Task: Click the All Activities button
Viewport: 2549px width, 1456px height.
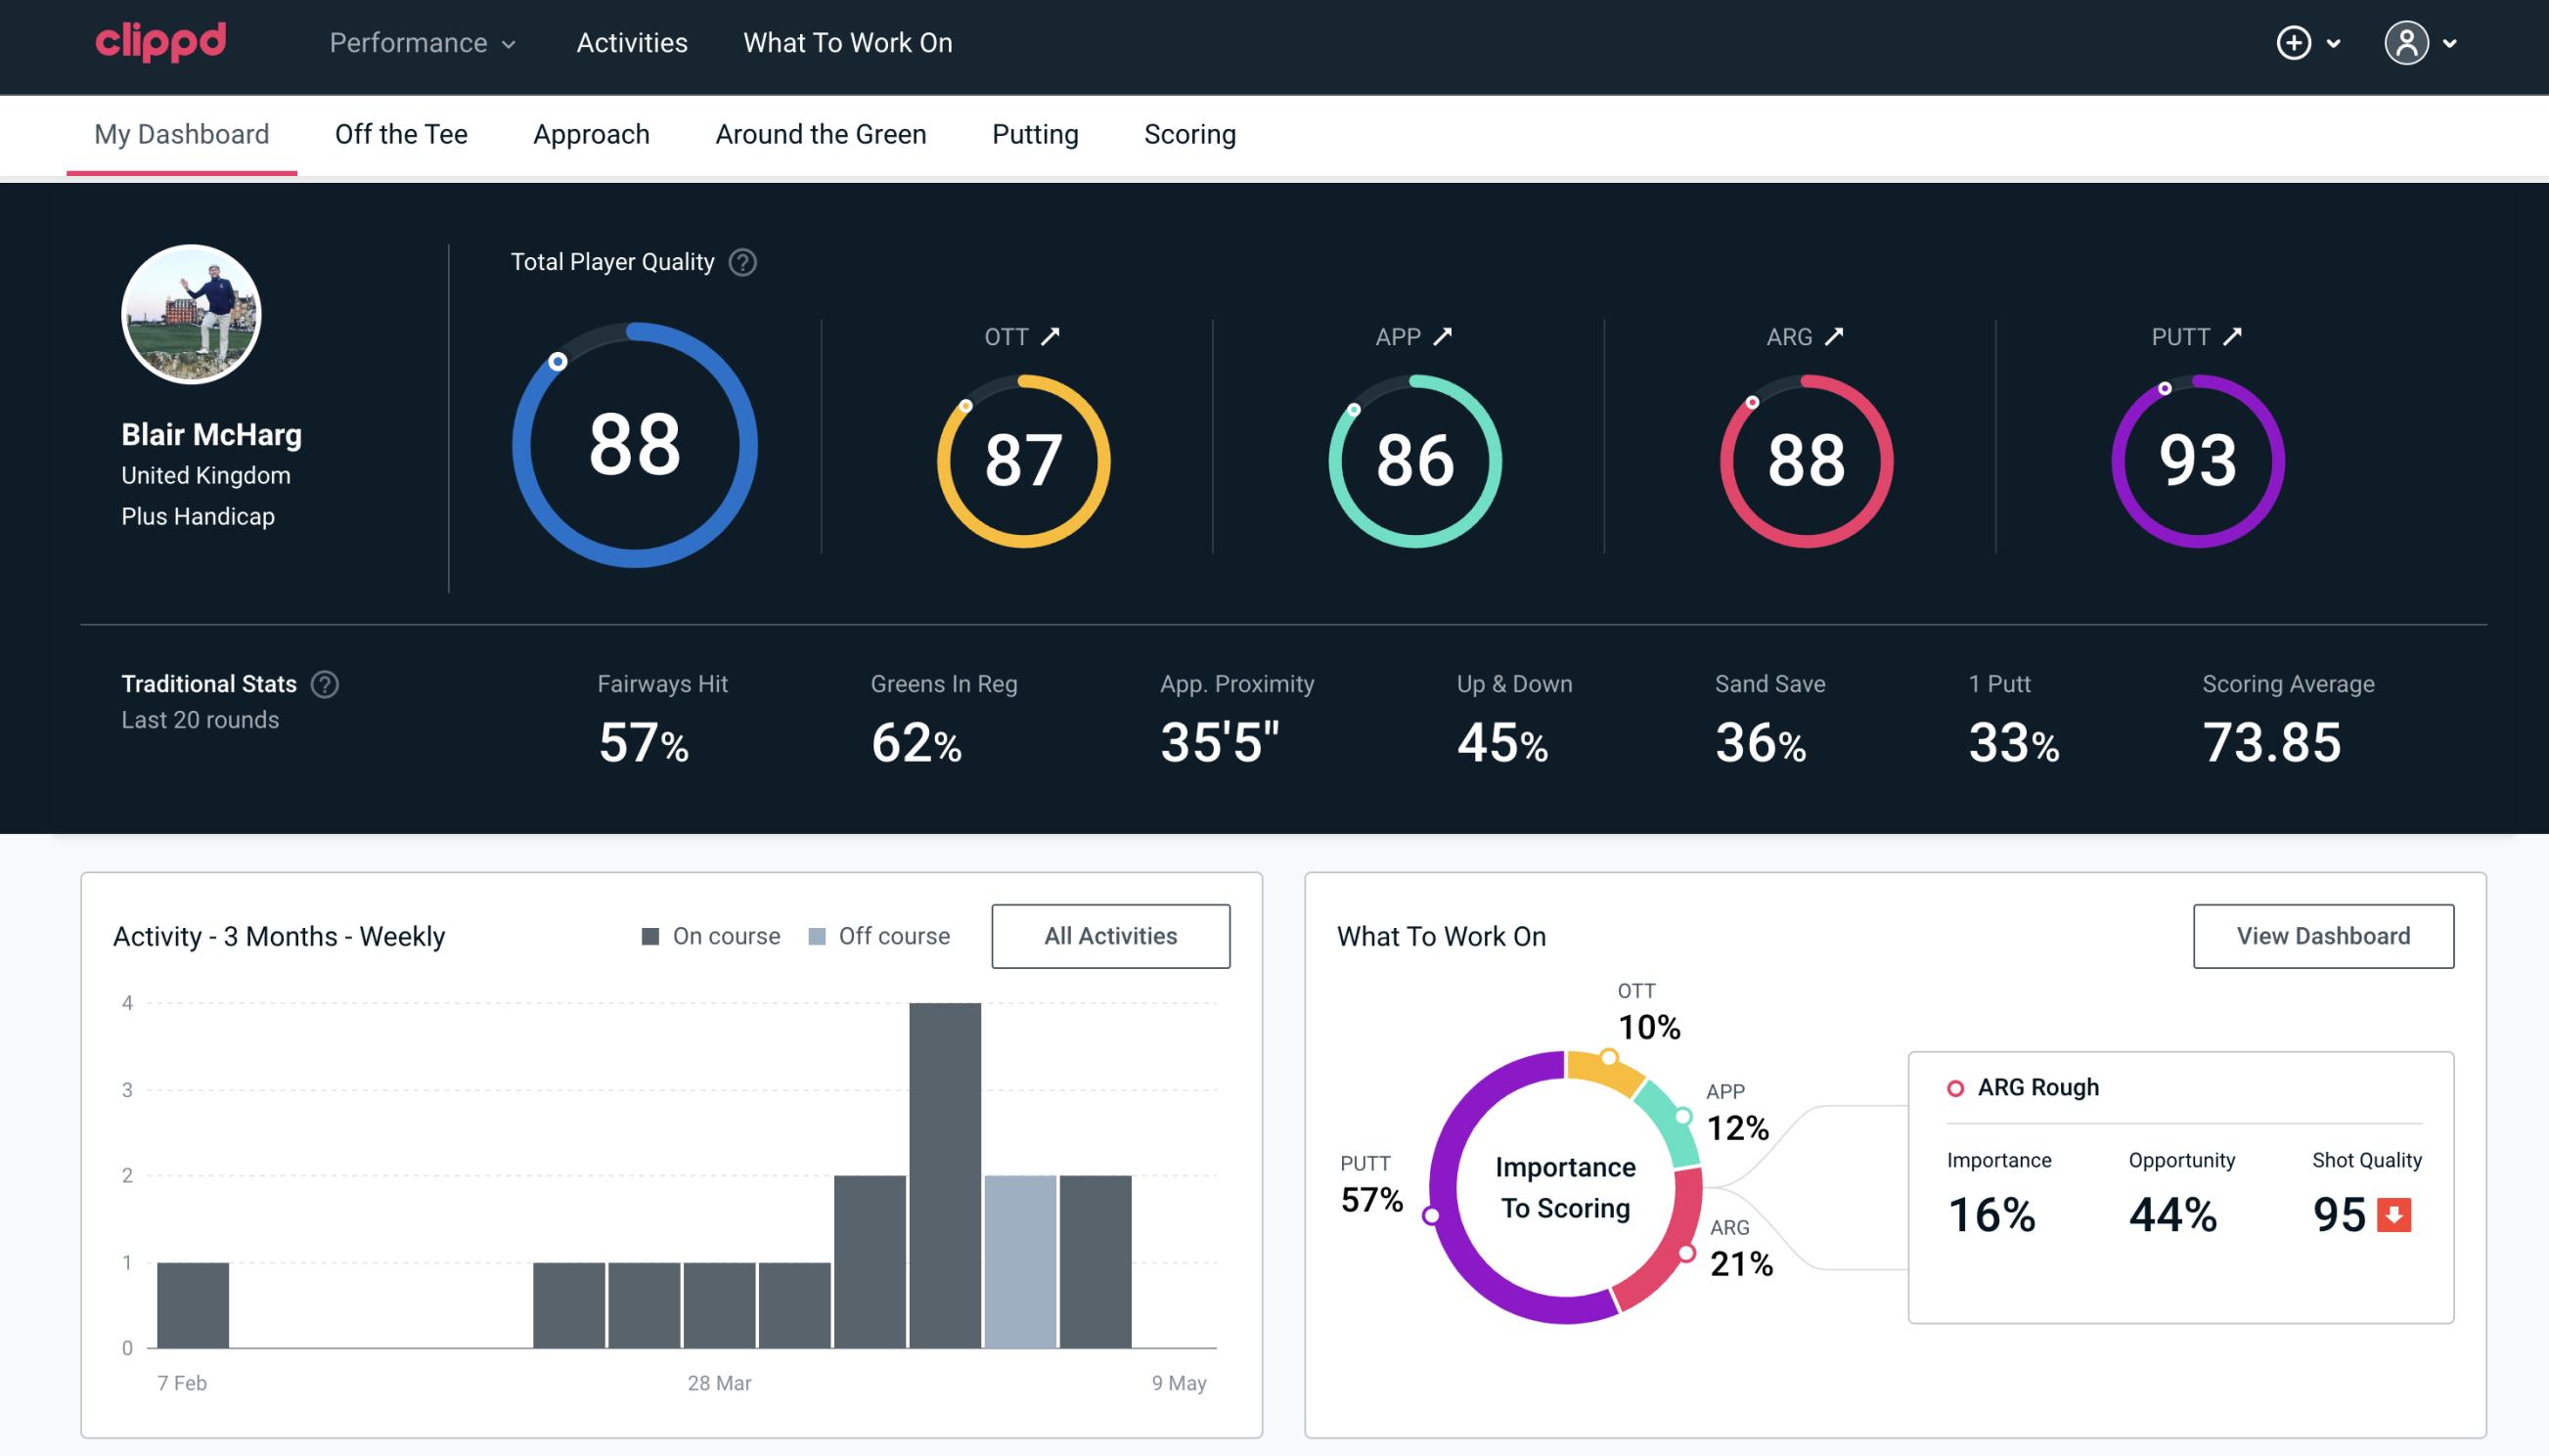Action: 1108,935
